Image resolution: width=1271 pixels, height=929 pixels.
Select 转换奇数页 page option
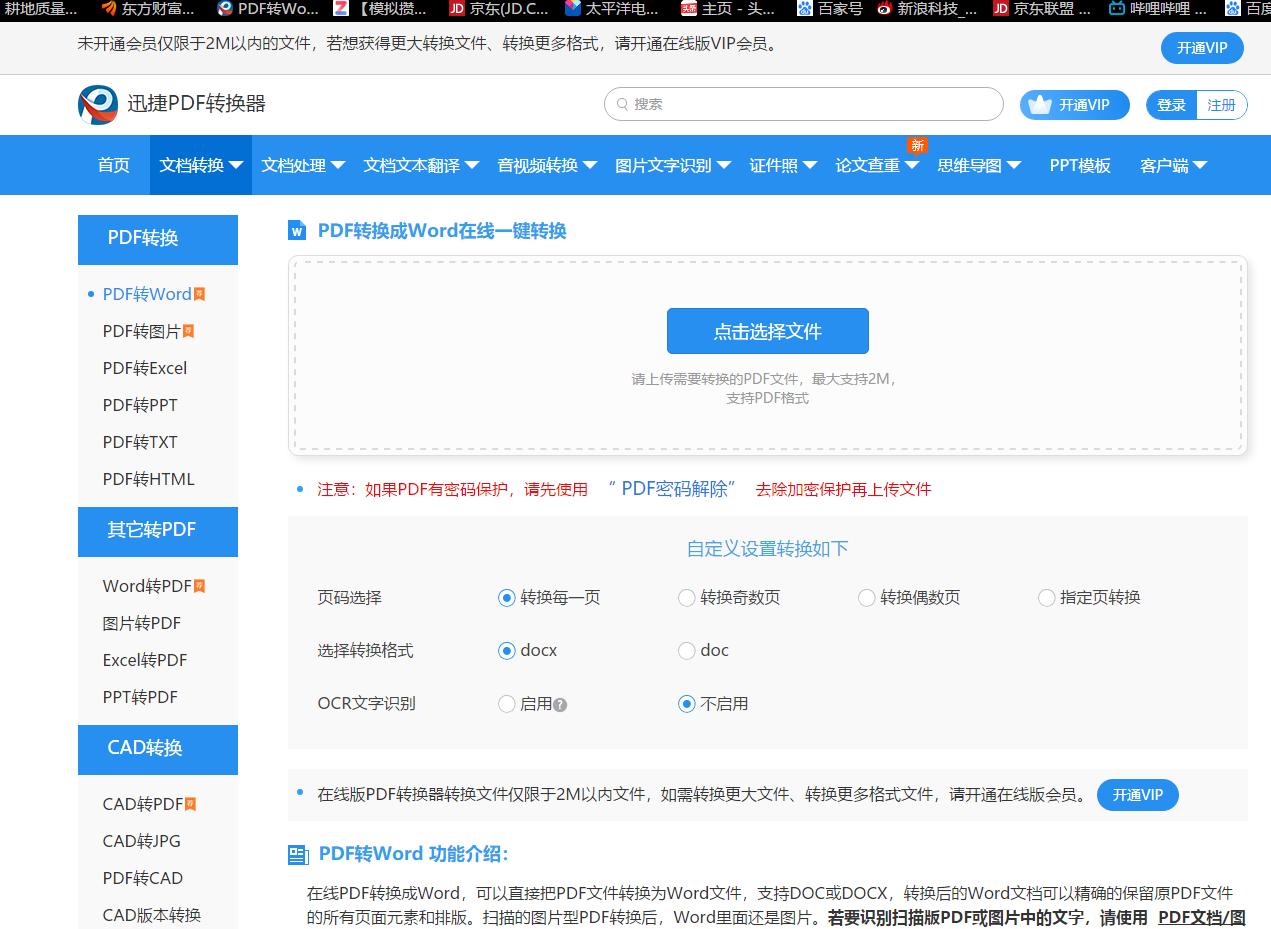point(686,597)
